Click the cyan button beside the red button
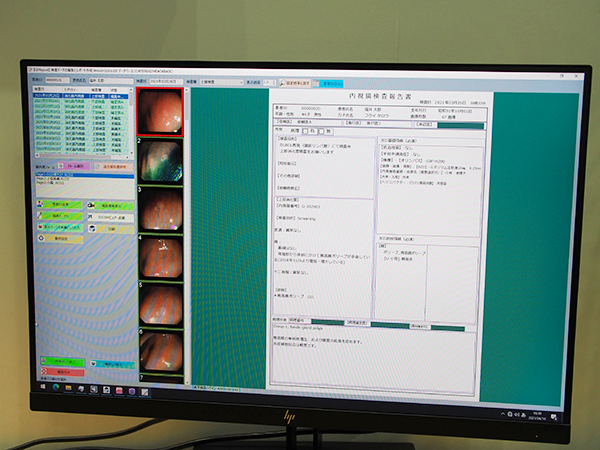Image resolution: width=600 pixels, height=450 pixels. (x=110, y=366)
